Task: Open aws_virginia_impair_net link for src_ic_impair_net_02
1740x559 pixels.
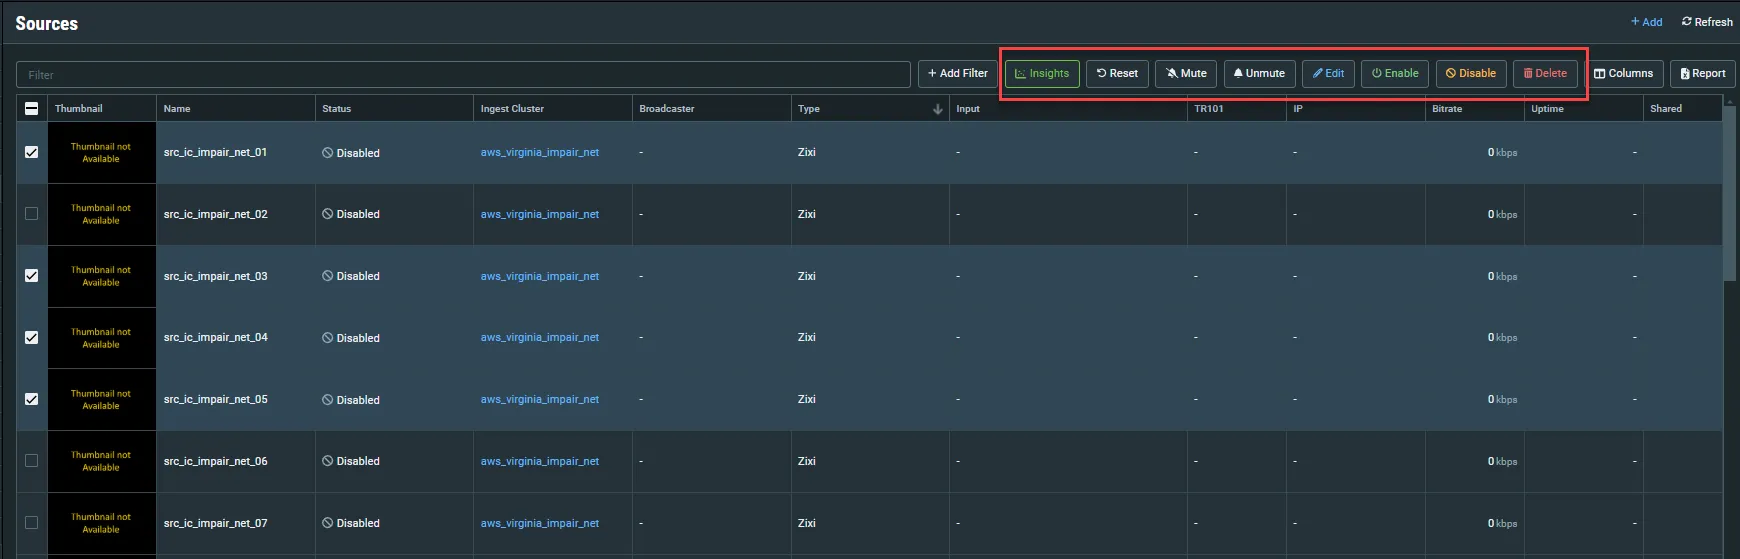Action: (540, 214)
